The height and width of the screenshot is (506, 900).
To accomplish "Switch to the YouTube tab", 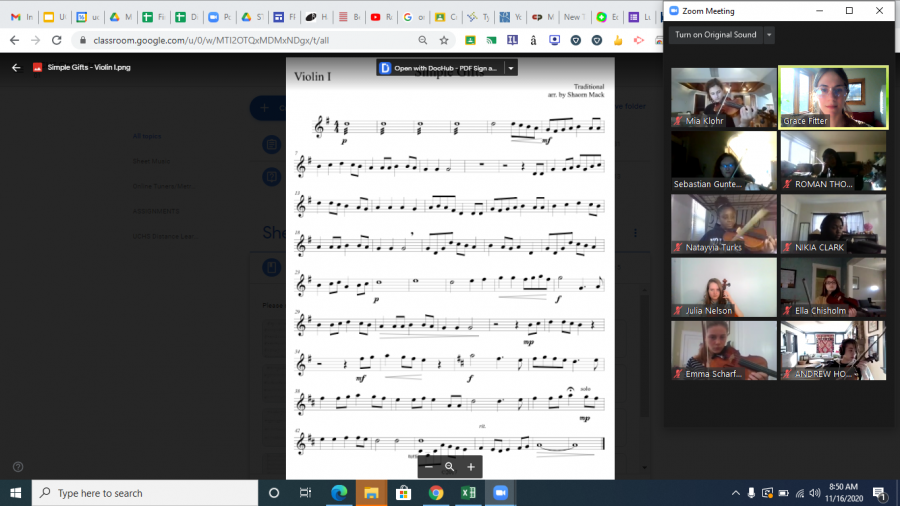I will pyautogui.click(x=381, y=17).
